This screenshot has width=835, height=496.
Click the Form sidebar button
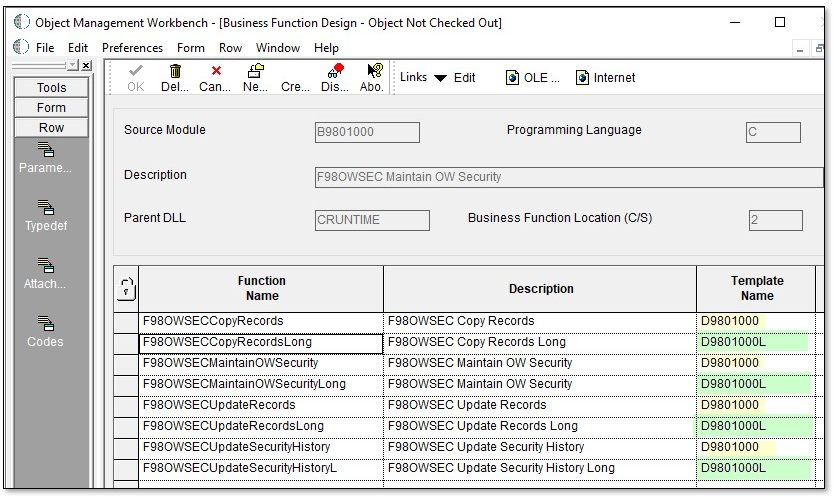coord(51,108)
